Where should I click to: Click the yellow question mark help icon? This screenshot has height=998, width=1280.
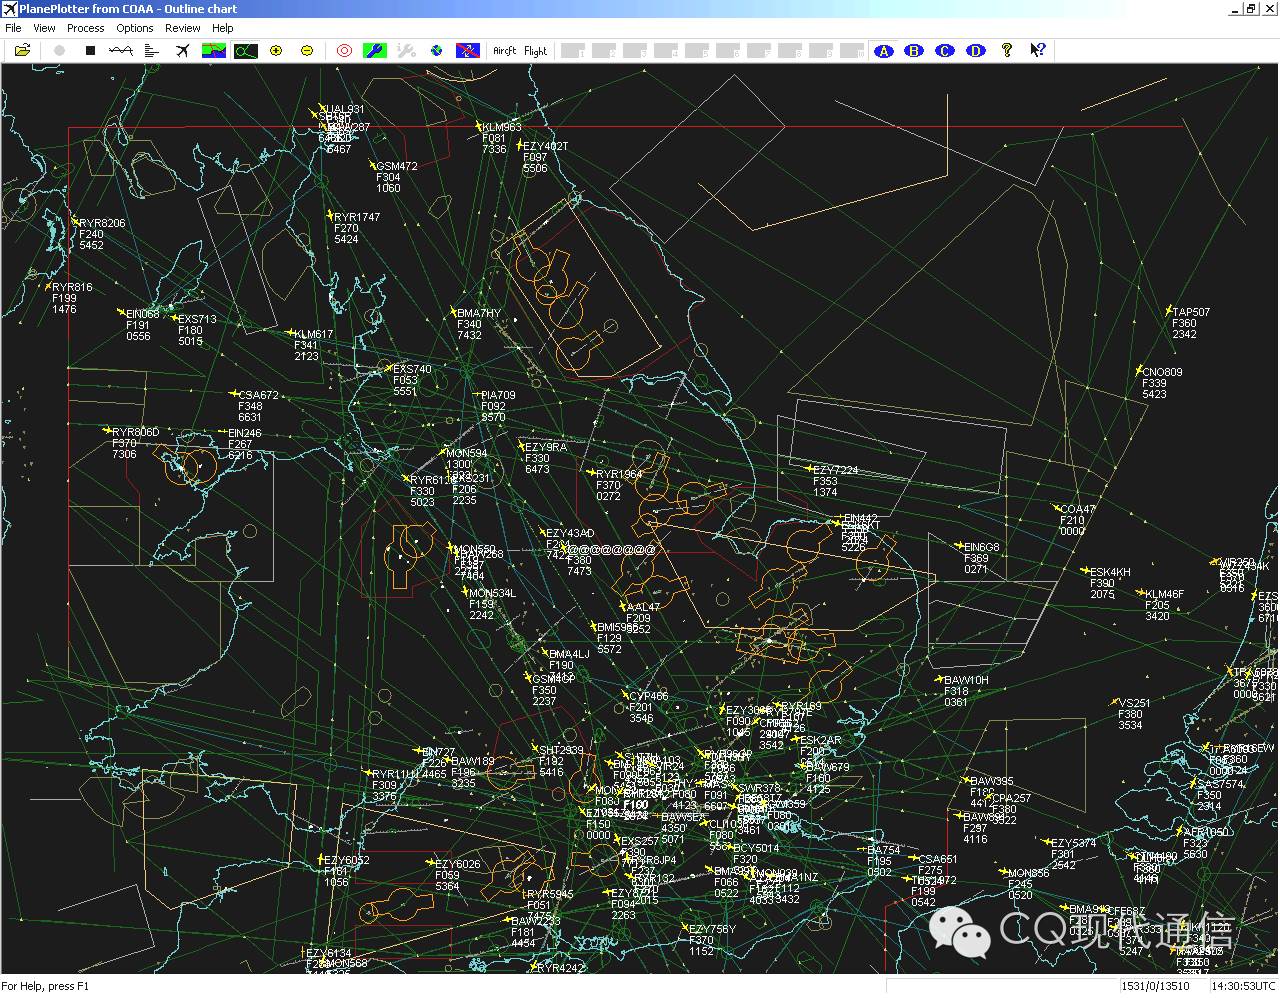click(x=1007, y=50)
